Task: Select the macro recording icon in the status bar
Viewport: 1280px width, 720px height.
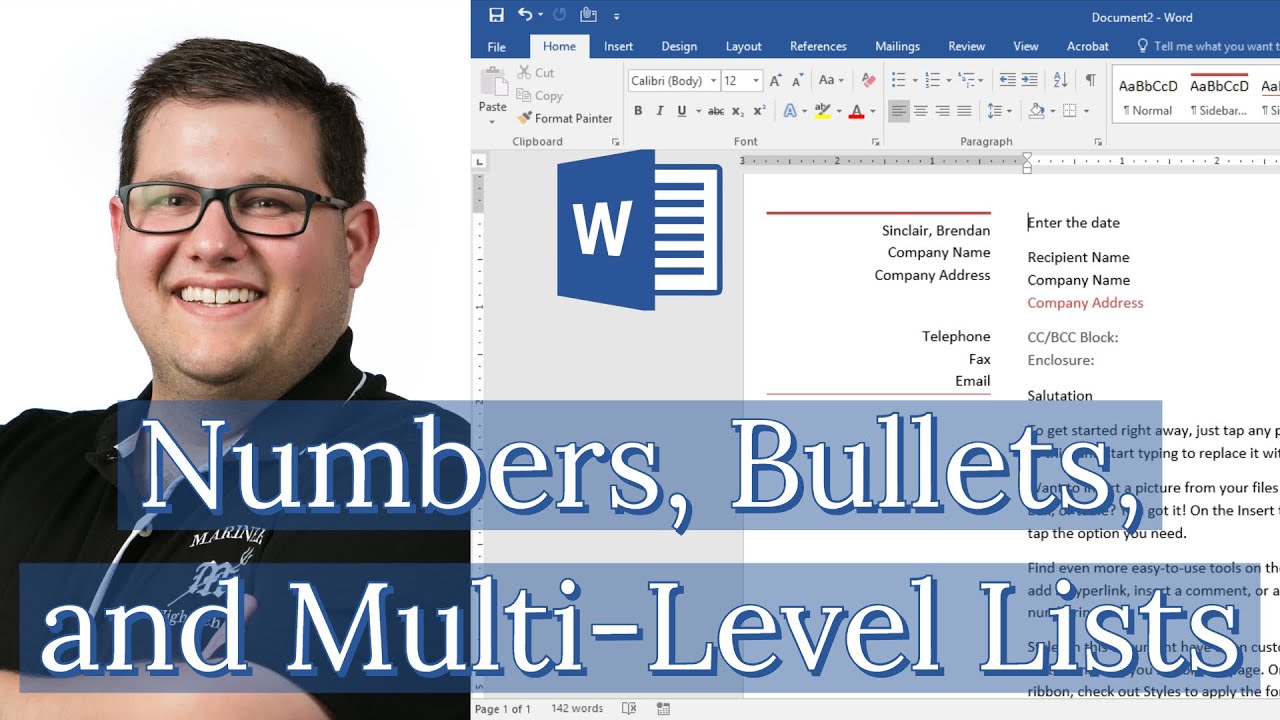Action: [x=663, y=708]
